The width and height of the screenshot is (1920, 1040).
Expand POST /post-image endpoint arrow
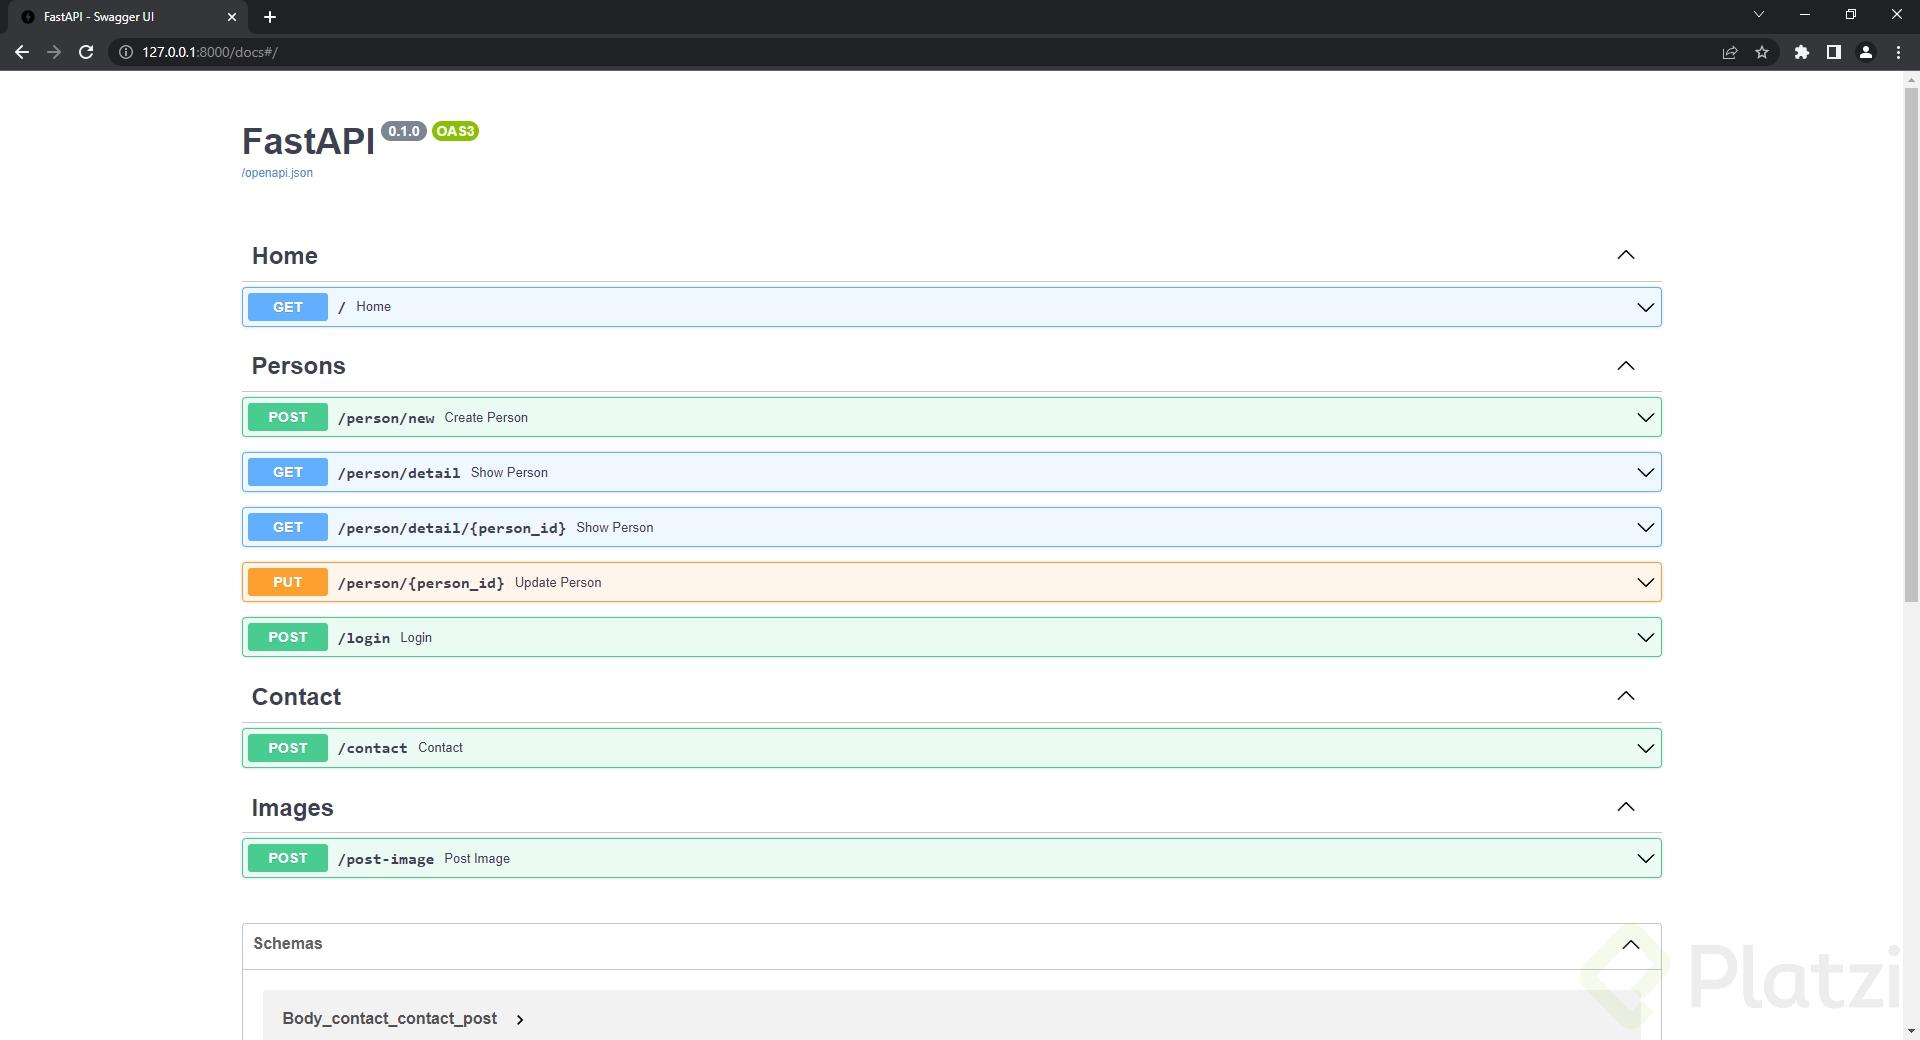1645,859
